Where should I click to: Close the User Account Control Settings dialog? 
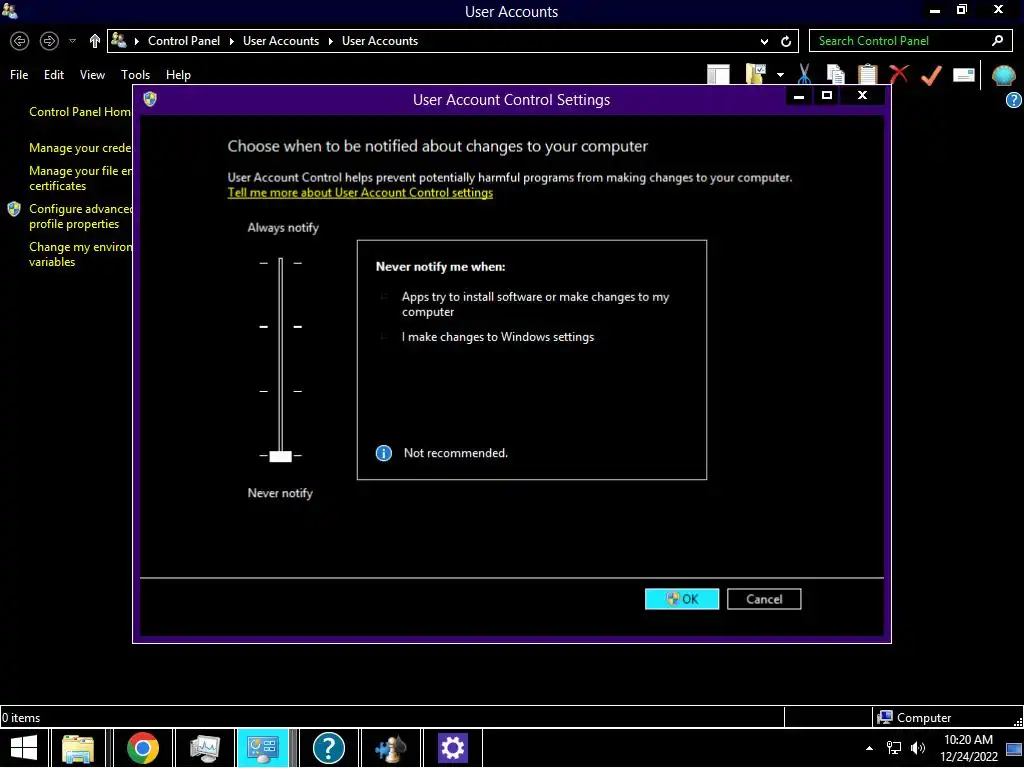[x=862, y=96]
